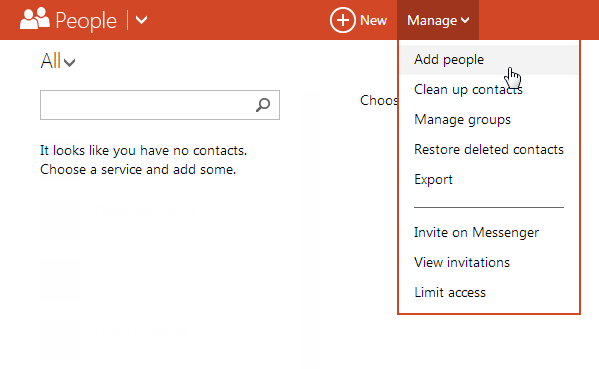The height and width of the screenshot is (369, 599).
Task: Click the People title text
Action: [x=86, y=21]
